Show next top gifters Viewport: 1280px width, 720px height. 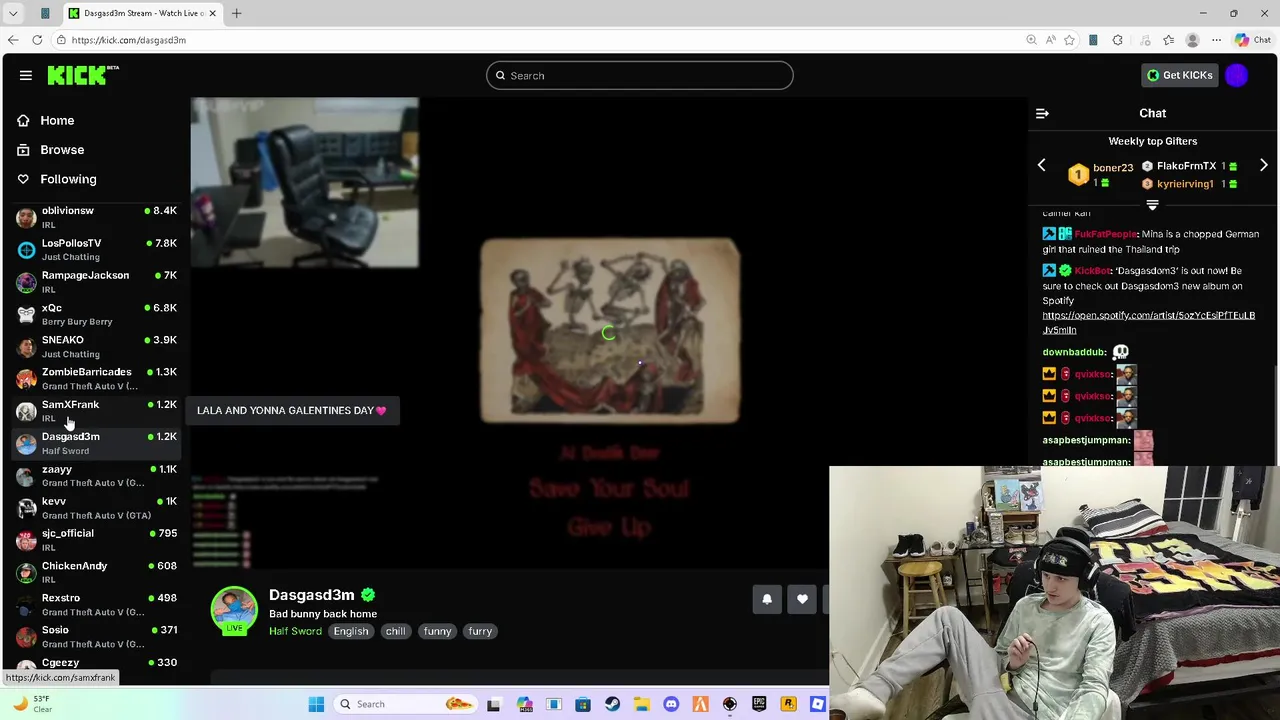[1264, 165]
